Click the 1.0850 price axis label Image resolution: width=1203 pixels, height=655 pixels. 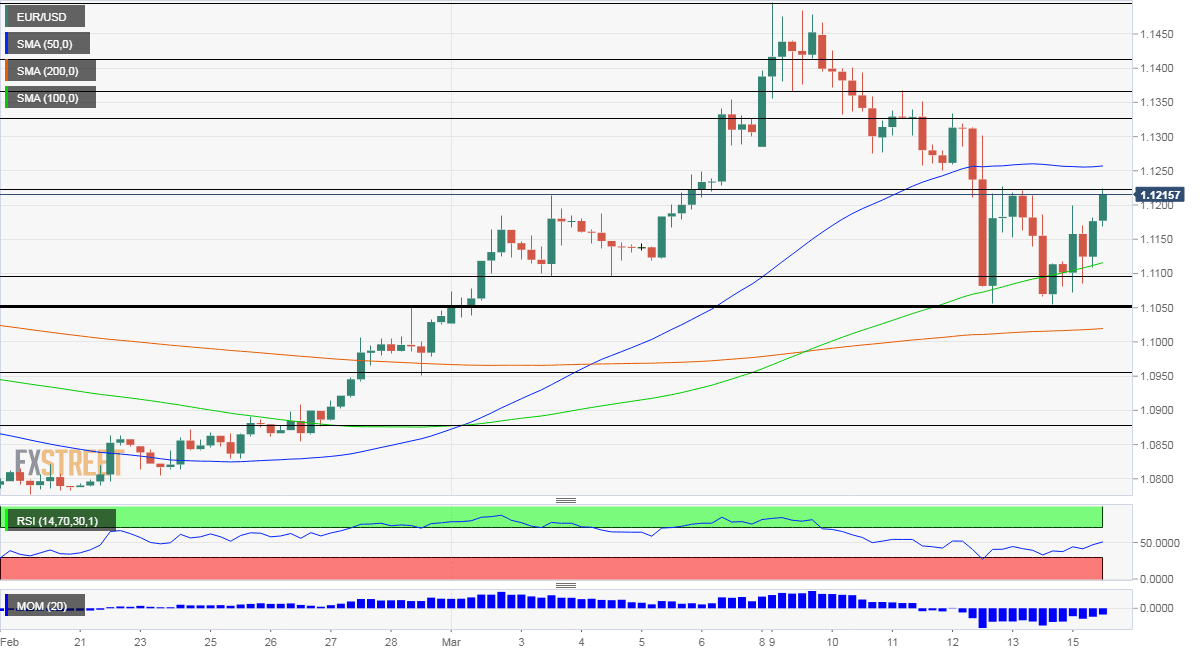click(1156, 445)
